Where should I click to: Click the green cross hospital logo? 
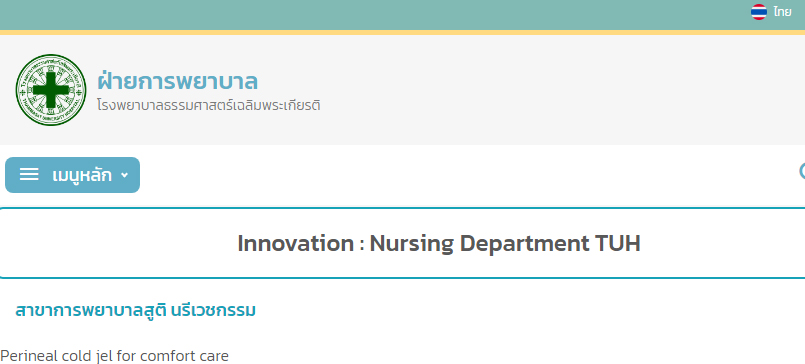click(x=51, y=90)
